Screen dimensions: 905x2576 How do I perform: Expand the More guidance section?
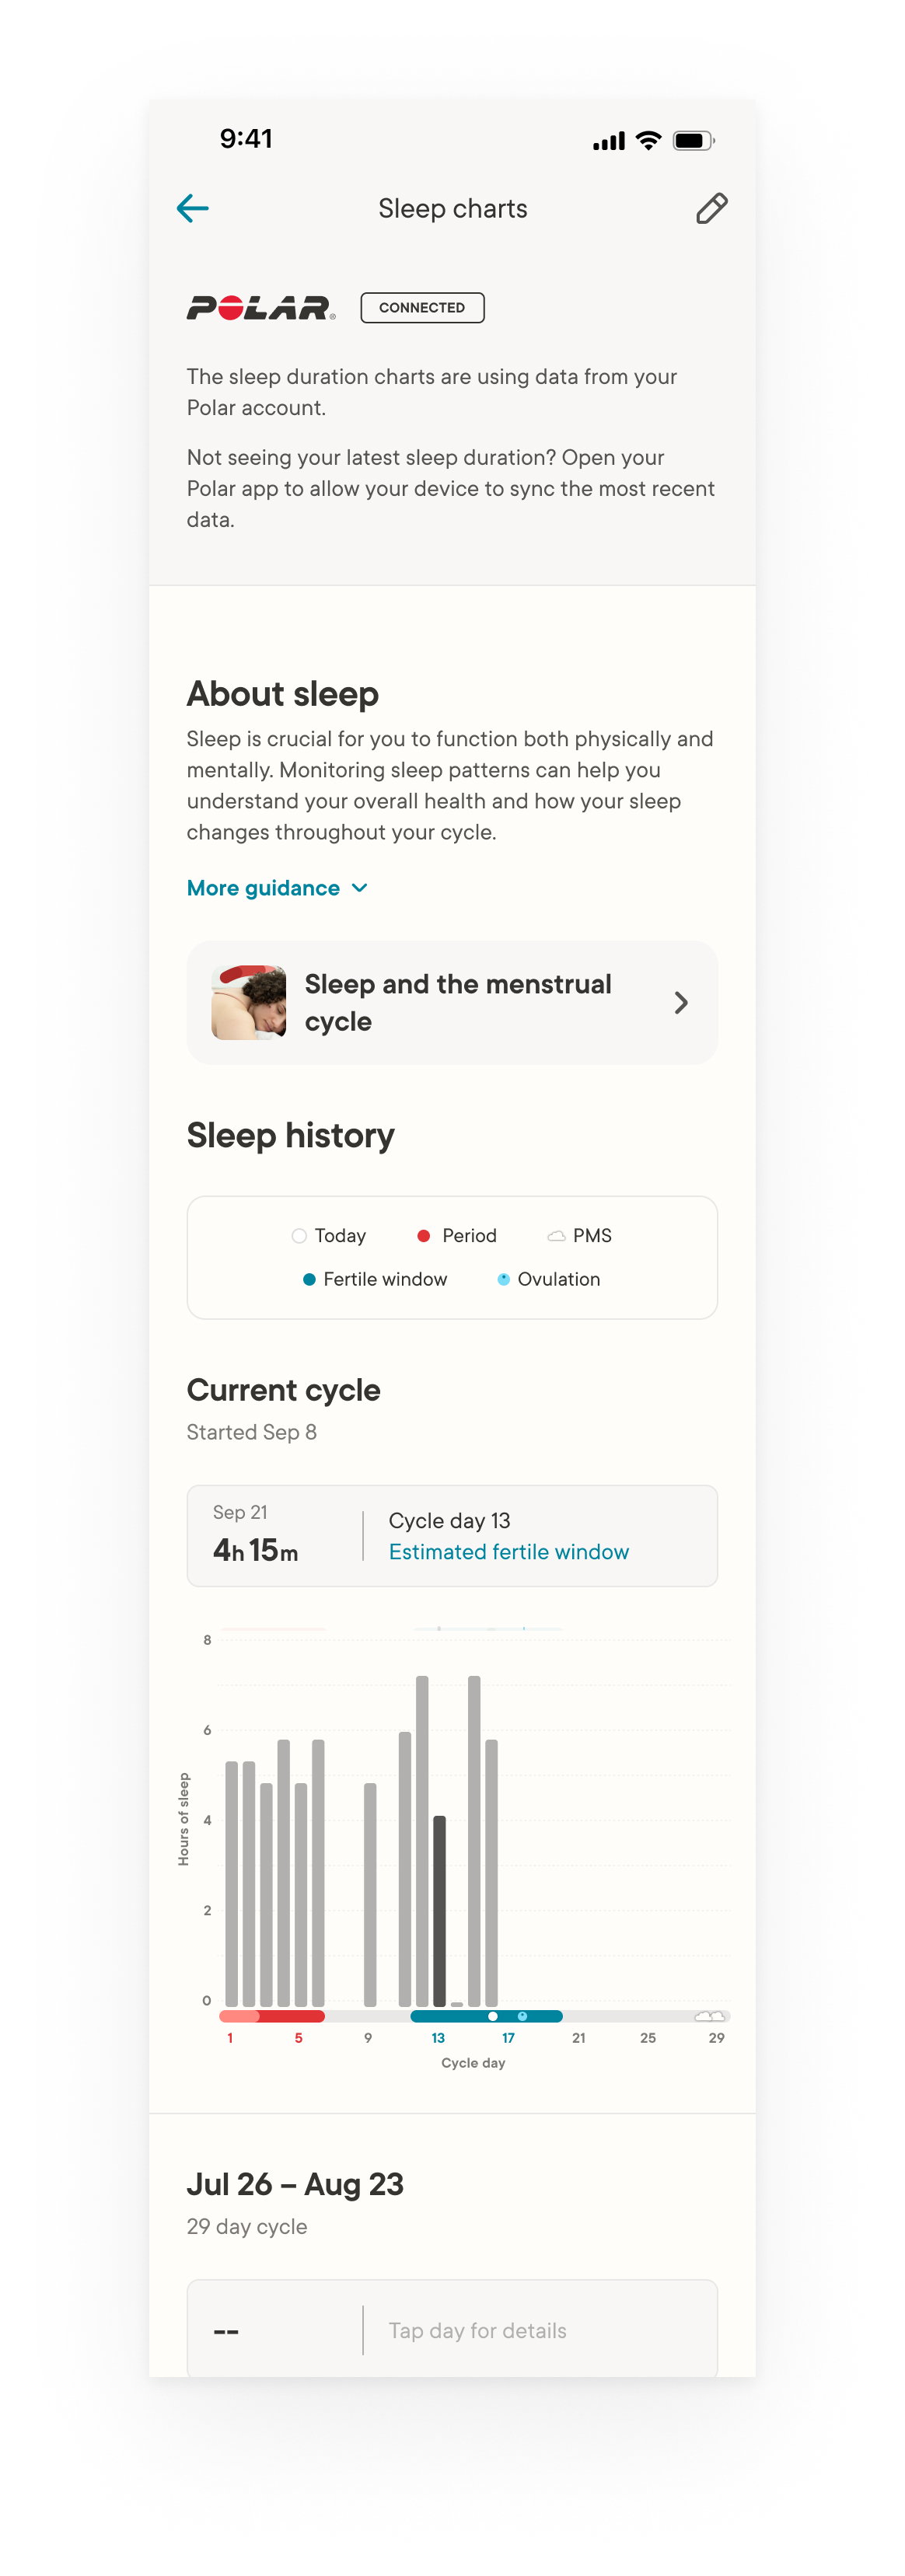(x=264, y=888)
